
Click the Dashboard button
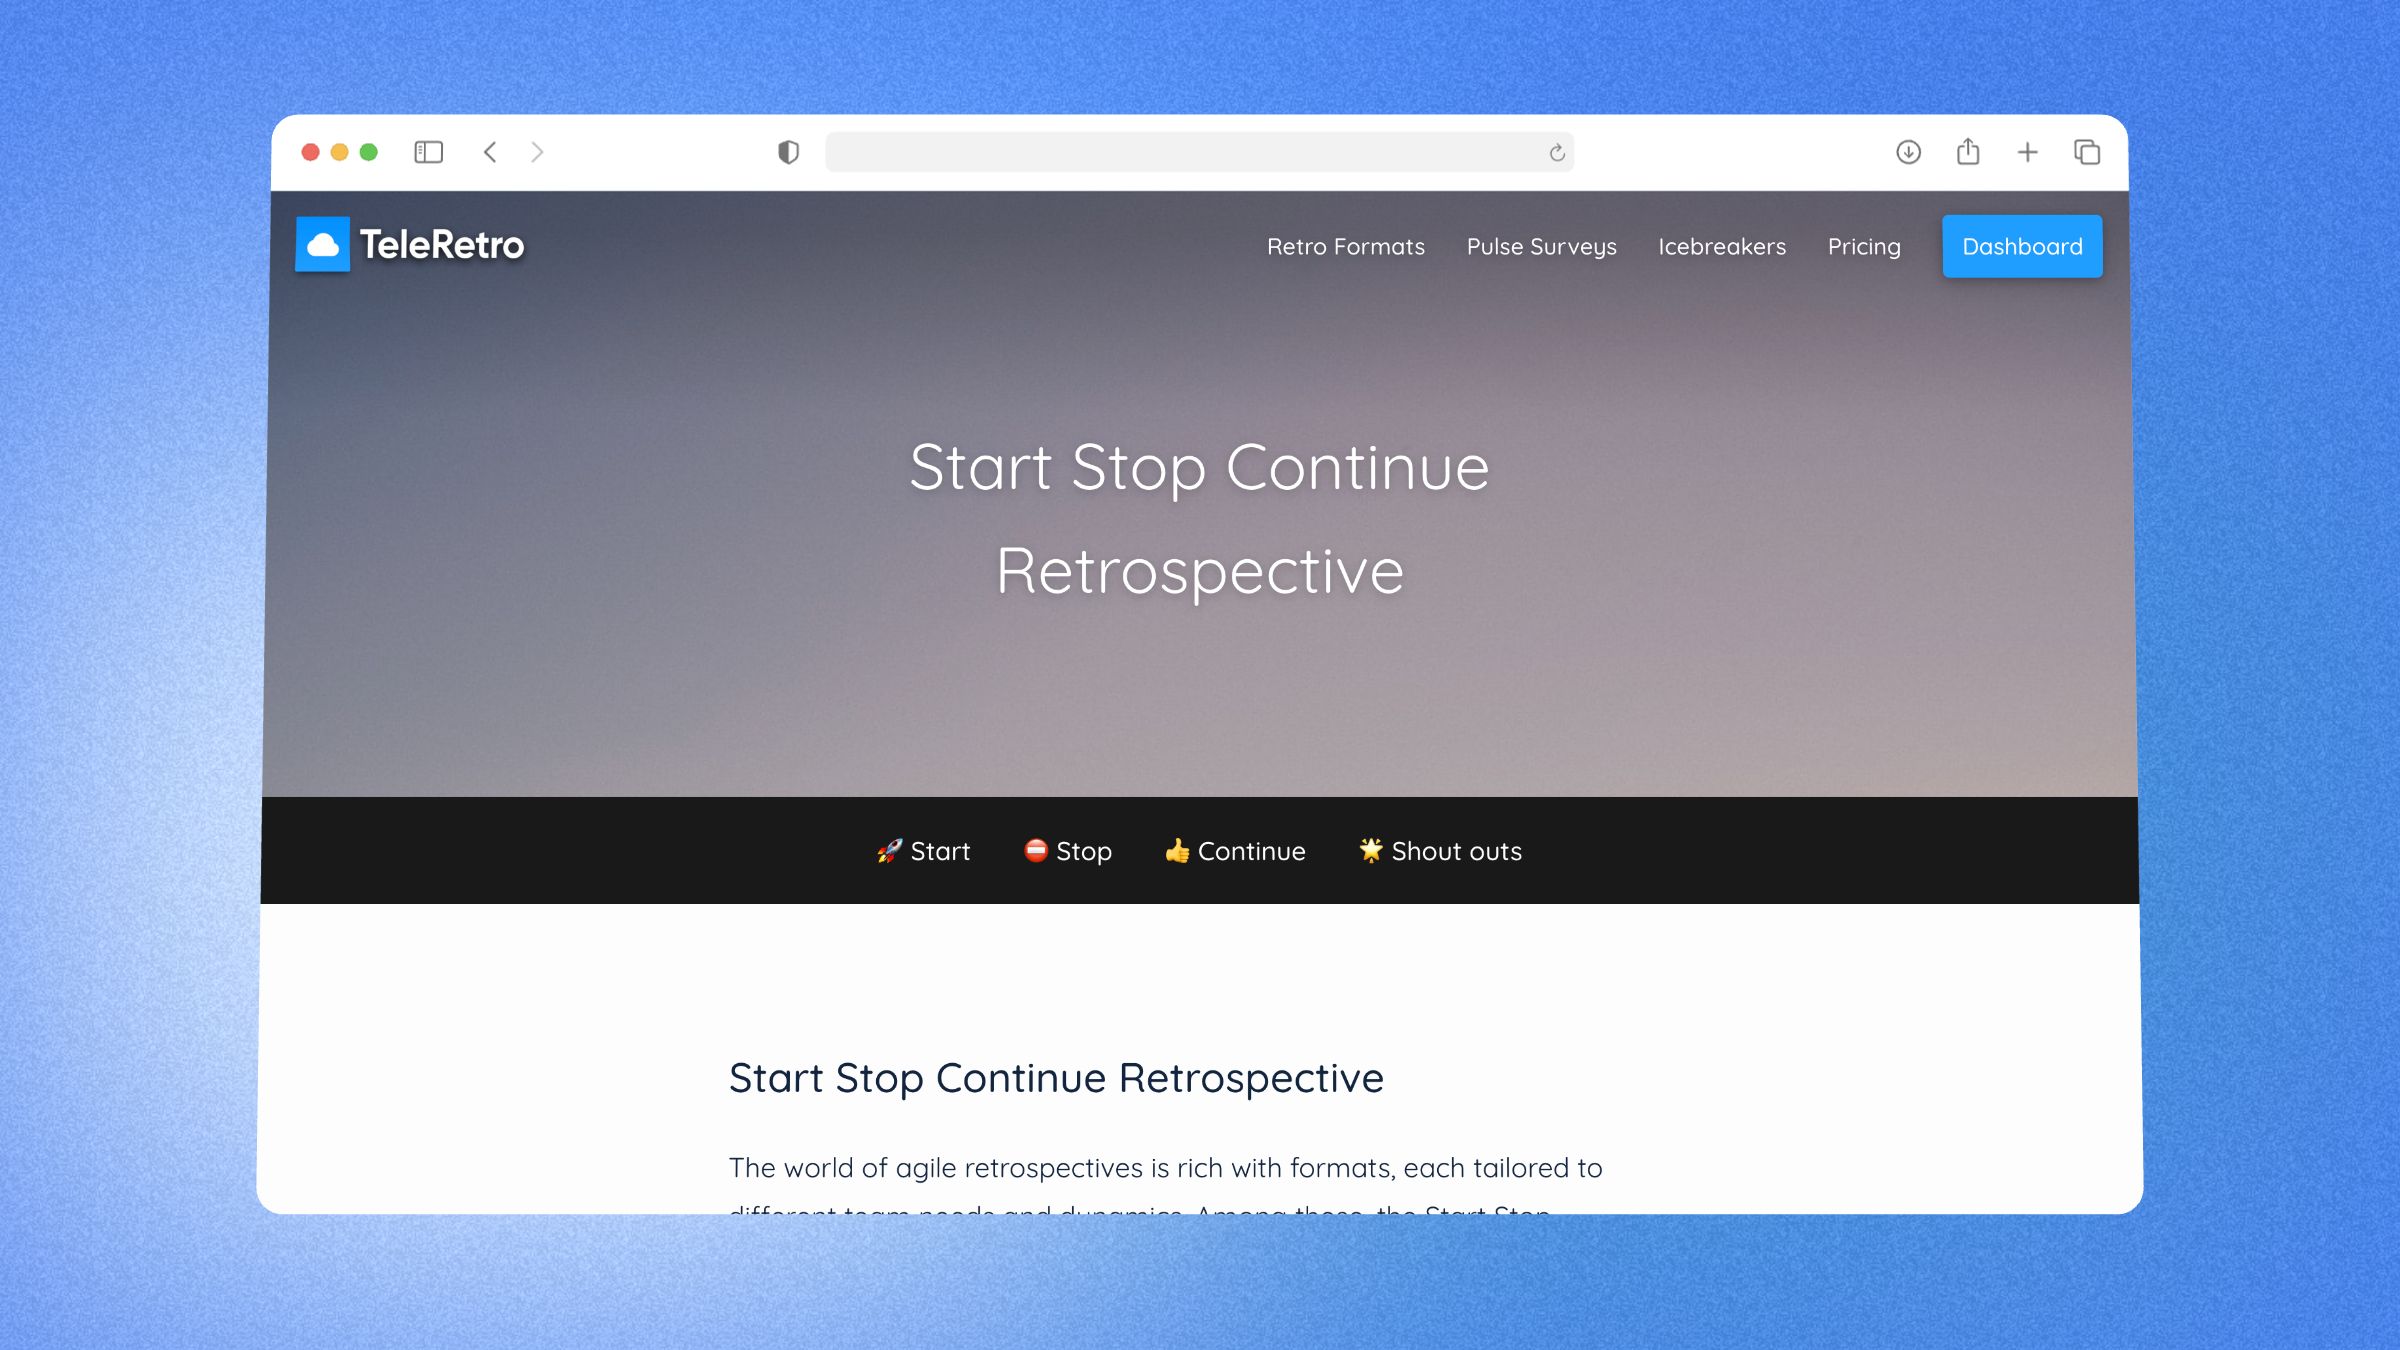pos(2021,246)
